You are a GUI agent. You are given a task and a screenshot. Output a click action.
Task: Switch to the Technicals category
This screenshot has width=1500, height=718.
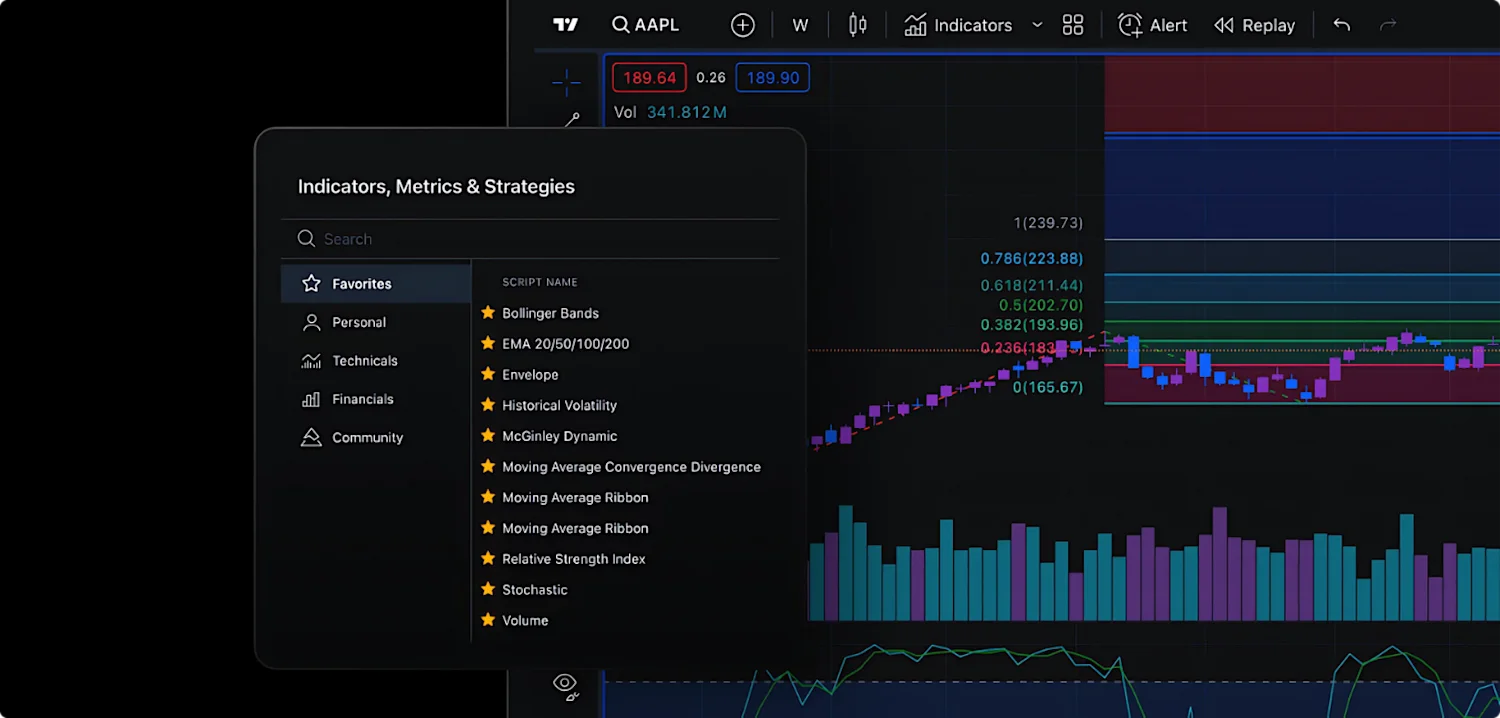[364, 360]
